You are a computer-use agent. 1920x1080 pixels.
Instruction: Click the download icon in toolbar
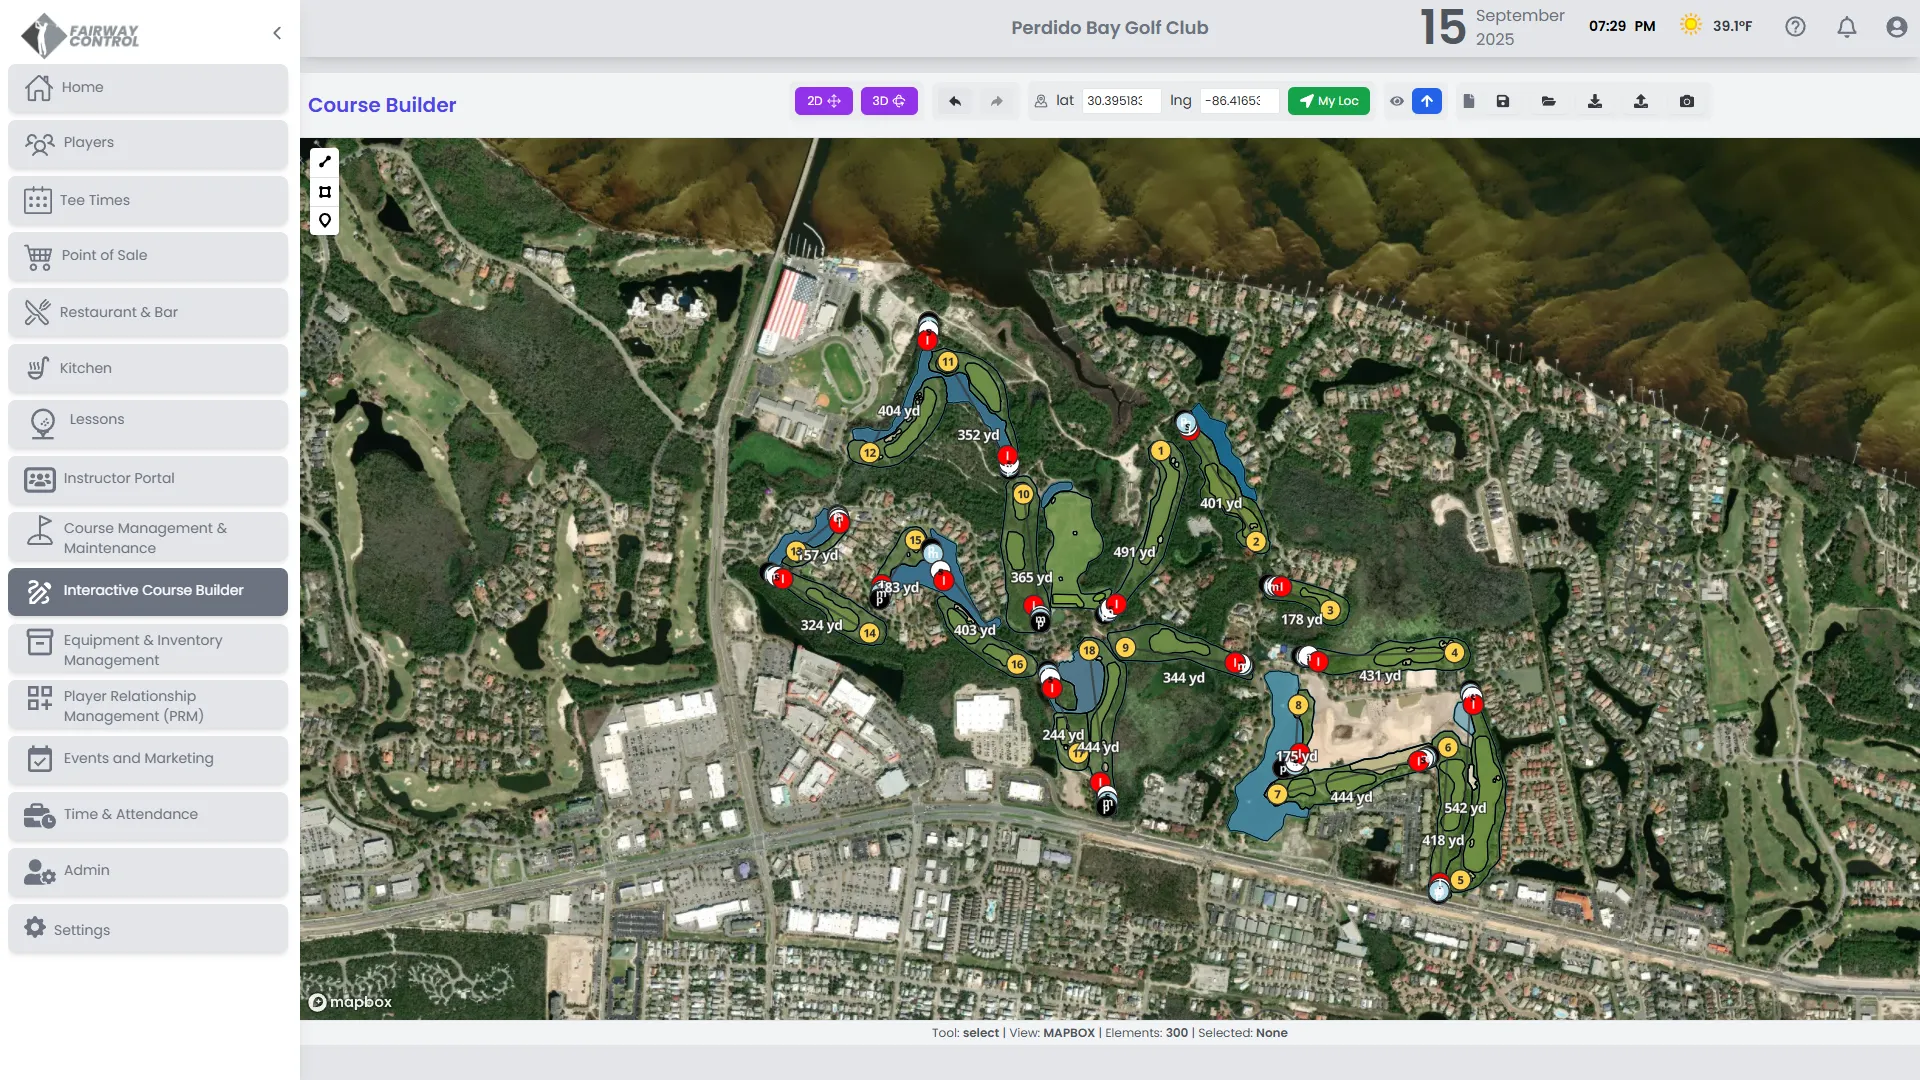[1595, 101]
